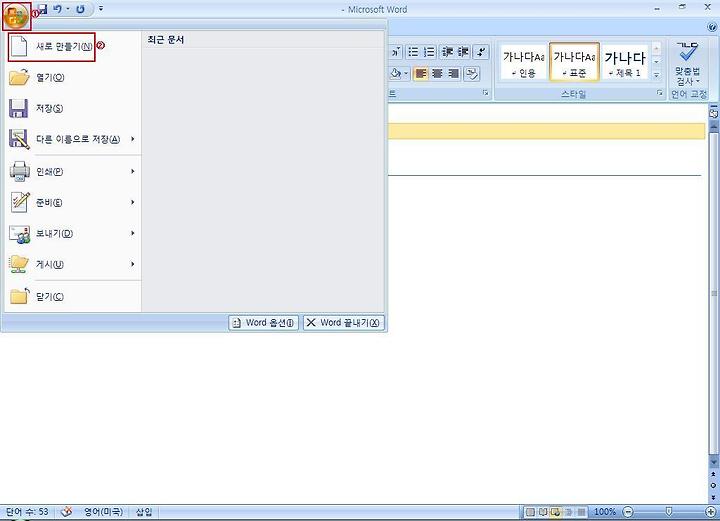Toggle align right paragraph button
The width and height of the screenshot is (720, 521).
pyautogui.click(x=453, y=73)
